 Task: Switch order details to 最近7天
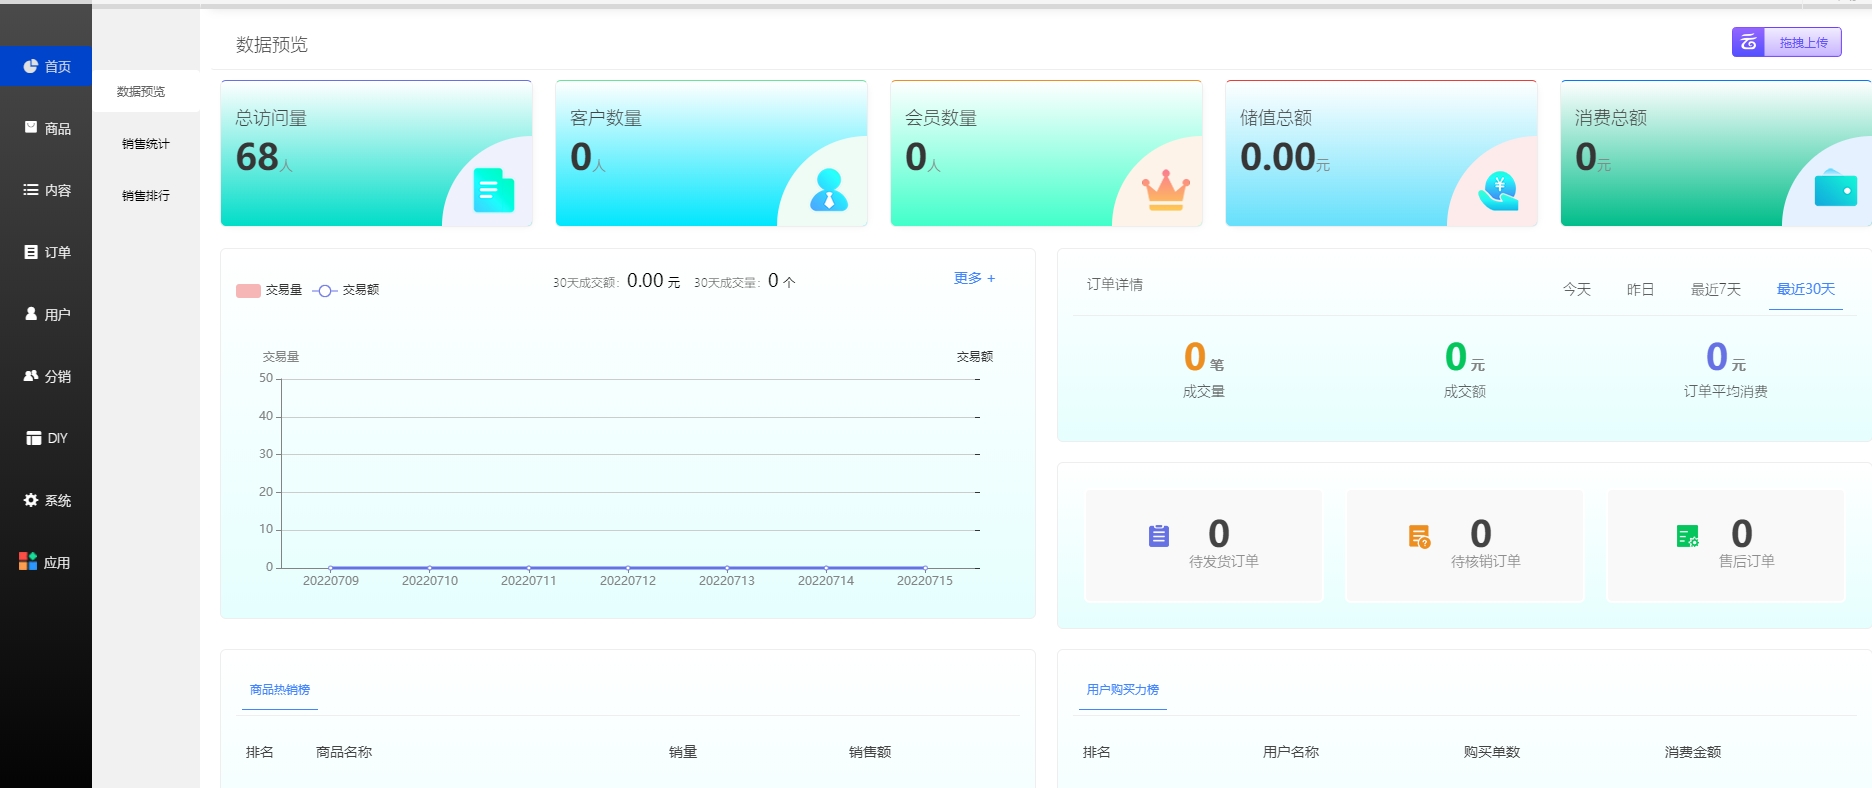(1716, 289)
